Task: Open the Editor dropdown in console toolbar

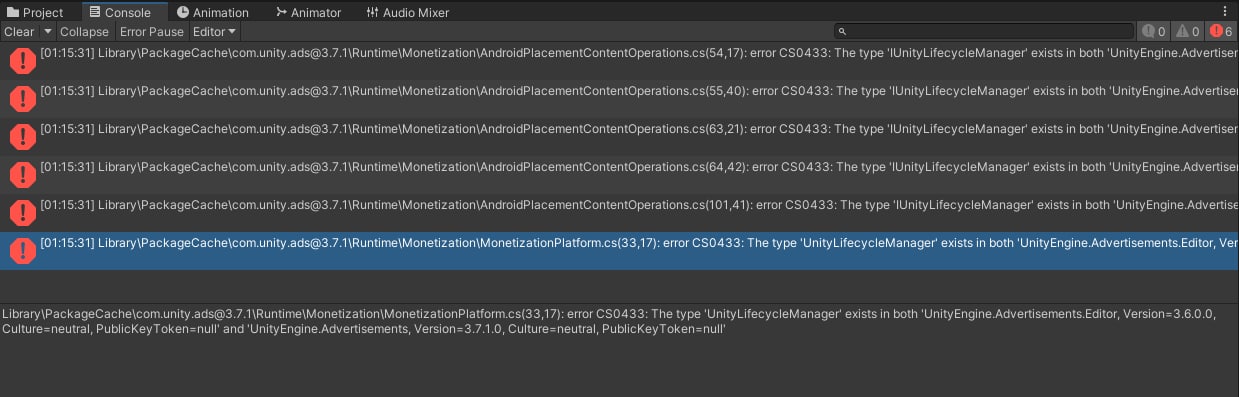Action: [x=214, y=32]
